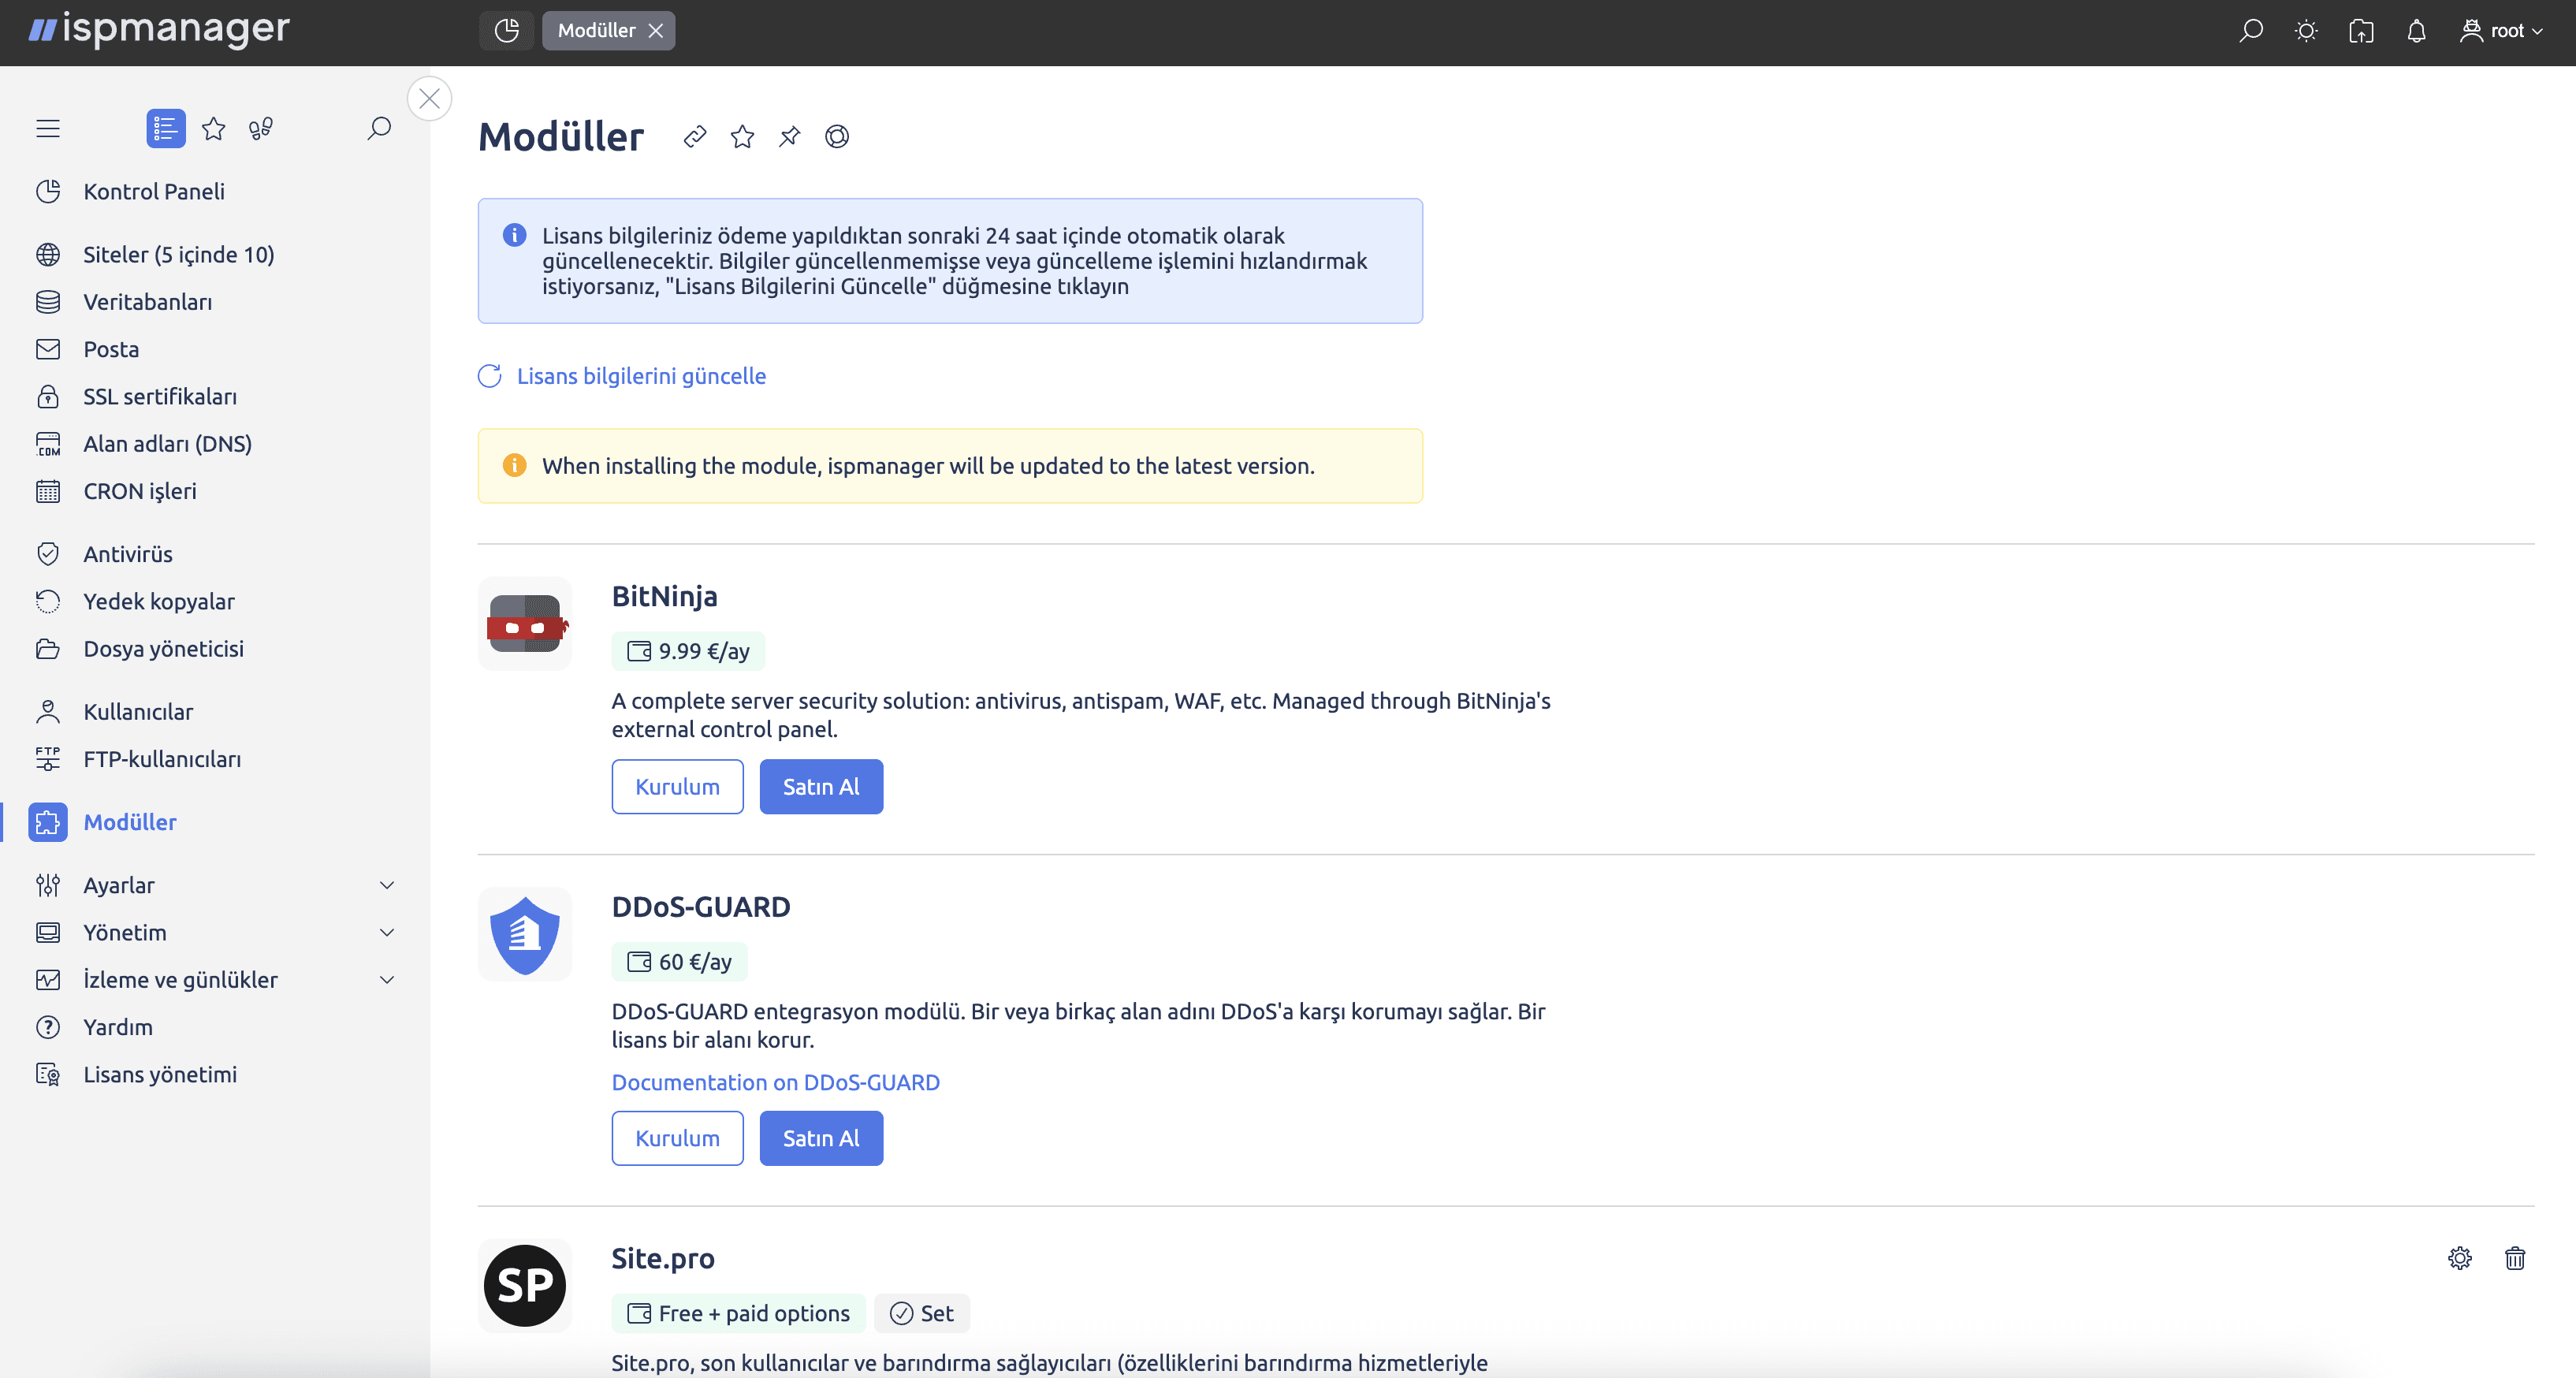Close the sidebar with round X button
This screenshot has height=1378, width=2576.
tap(430, 98)
